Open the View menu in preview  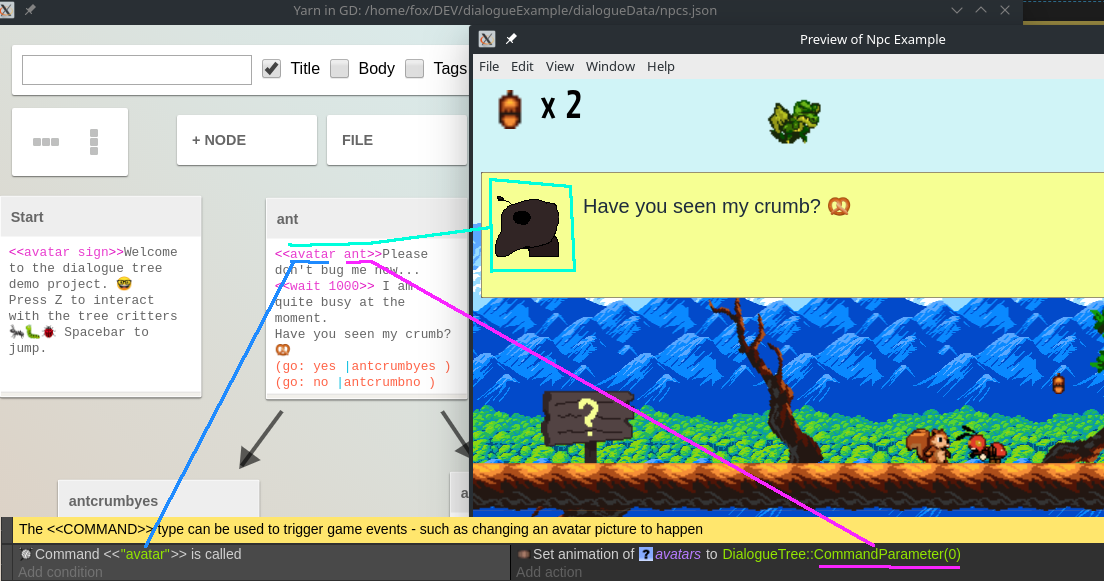[x=559, y=67]
